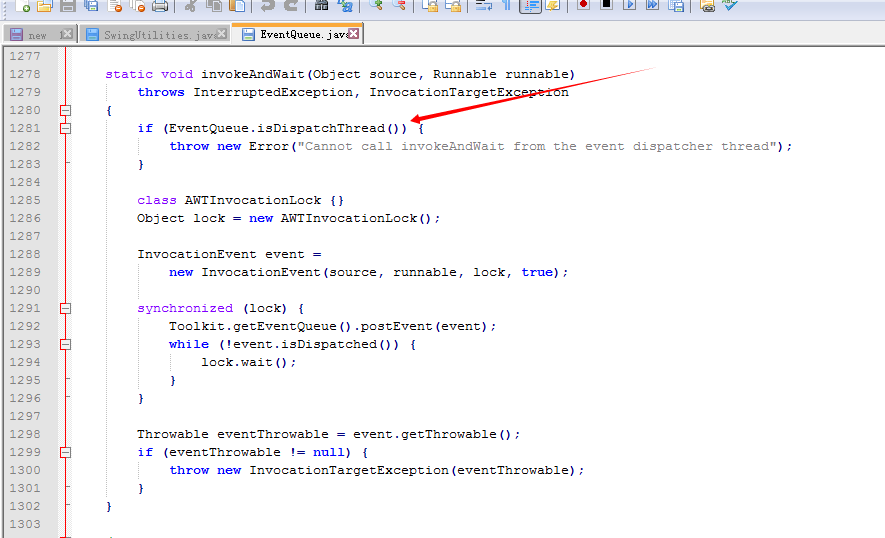Create a new document from the toolbar

(x=21, y=6)
